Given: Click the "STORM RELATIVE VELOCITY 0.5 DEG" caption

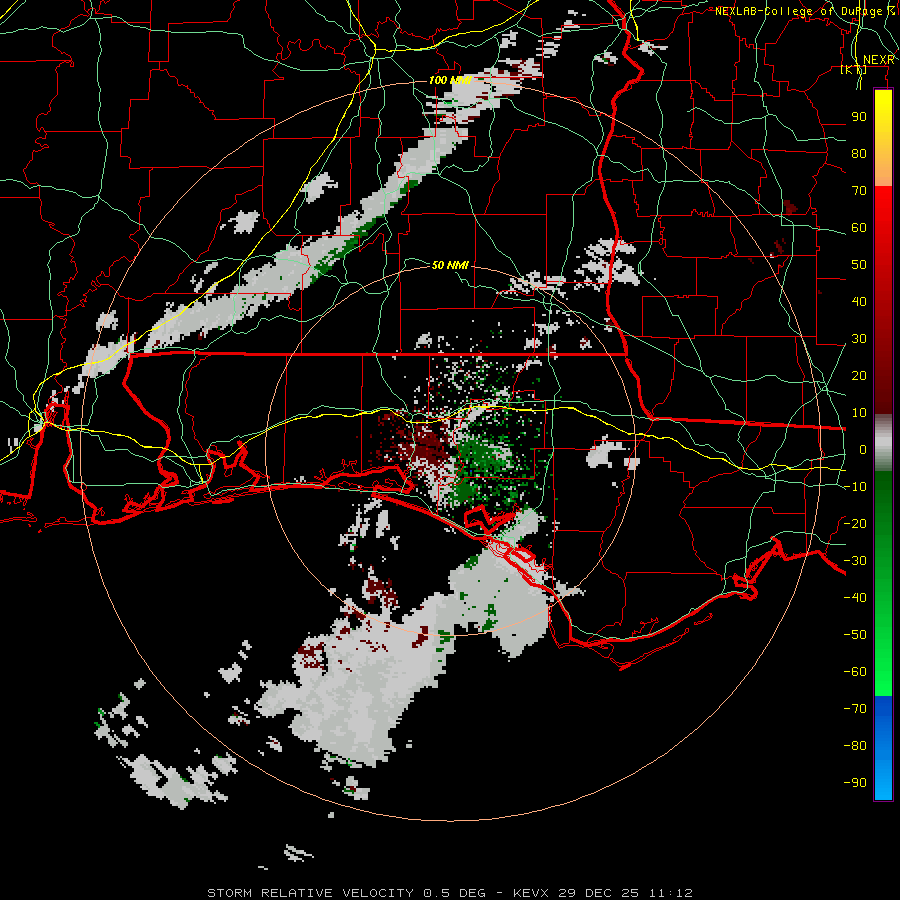Looking at the screenshot, I should [346, 893].
